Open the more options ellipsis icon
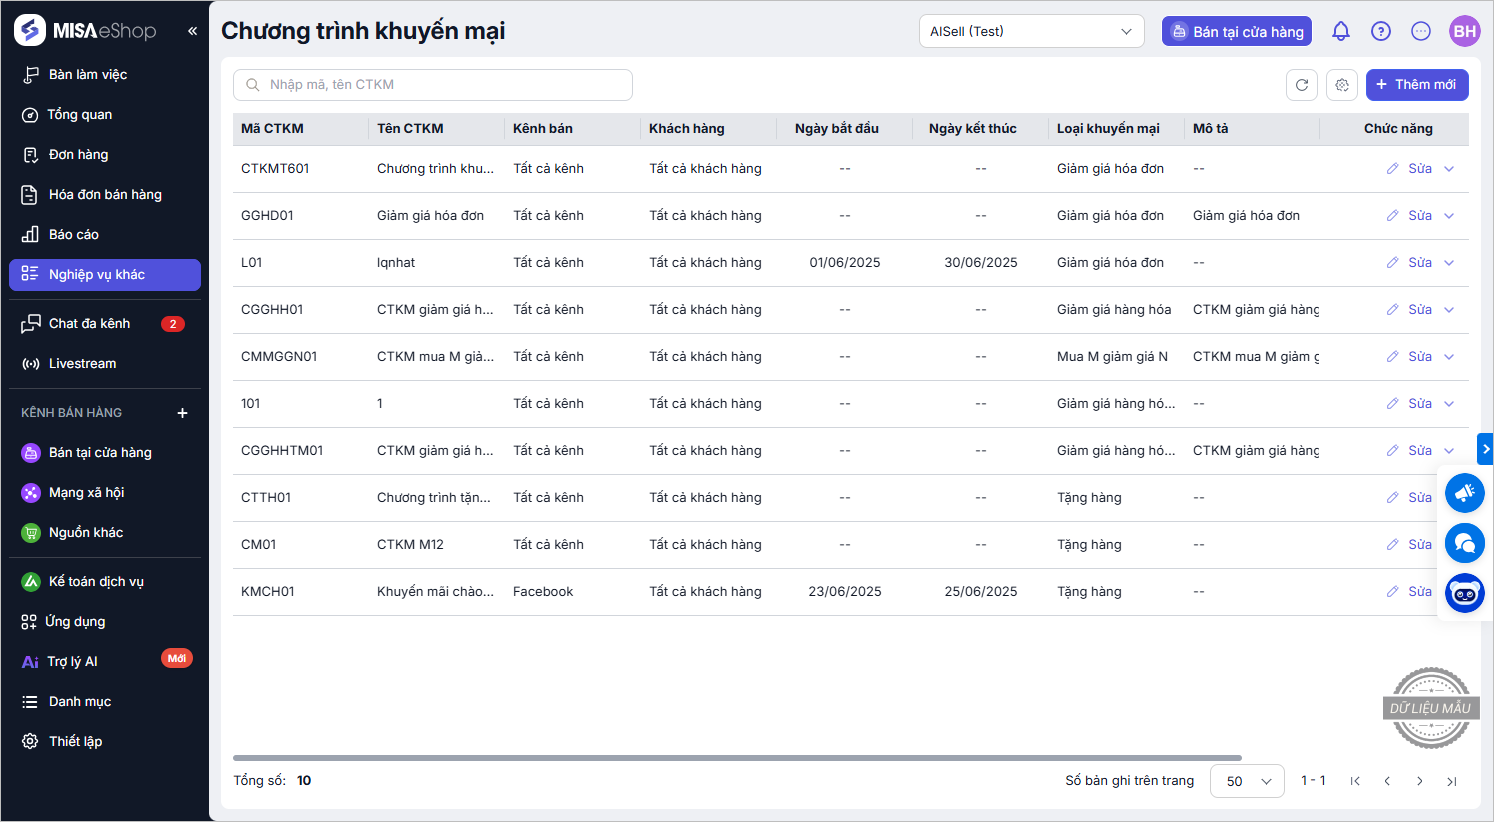The width and height of the screenshot is (1494, 822). [x=1421, y=31]
